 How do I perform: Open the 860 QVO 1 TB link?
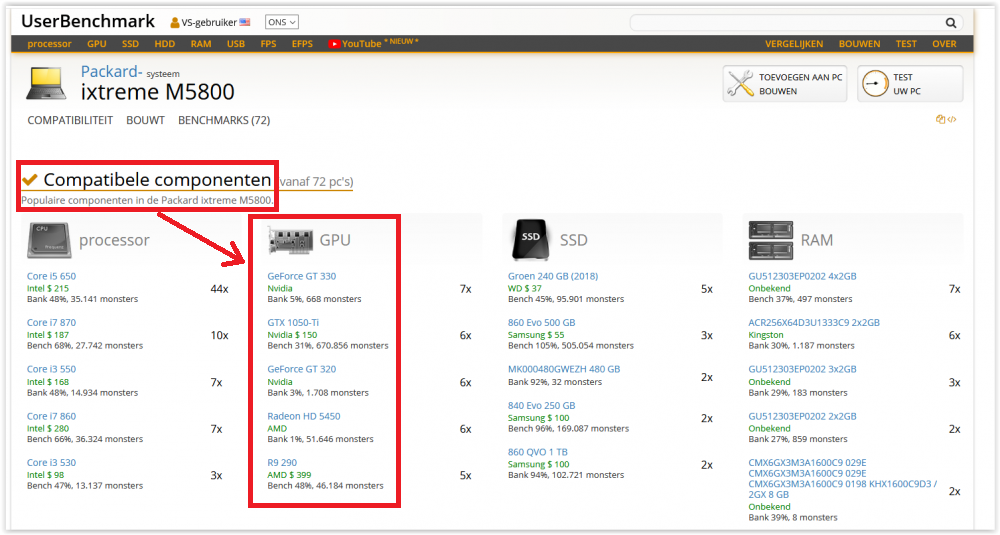[538, 452]
